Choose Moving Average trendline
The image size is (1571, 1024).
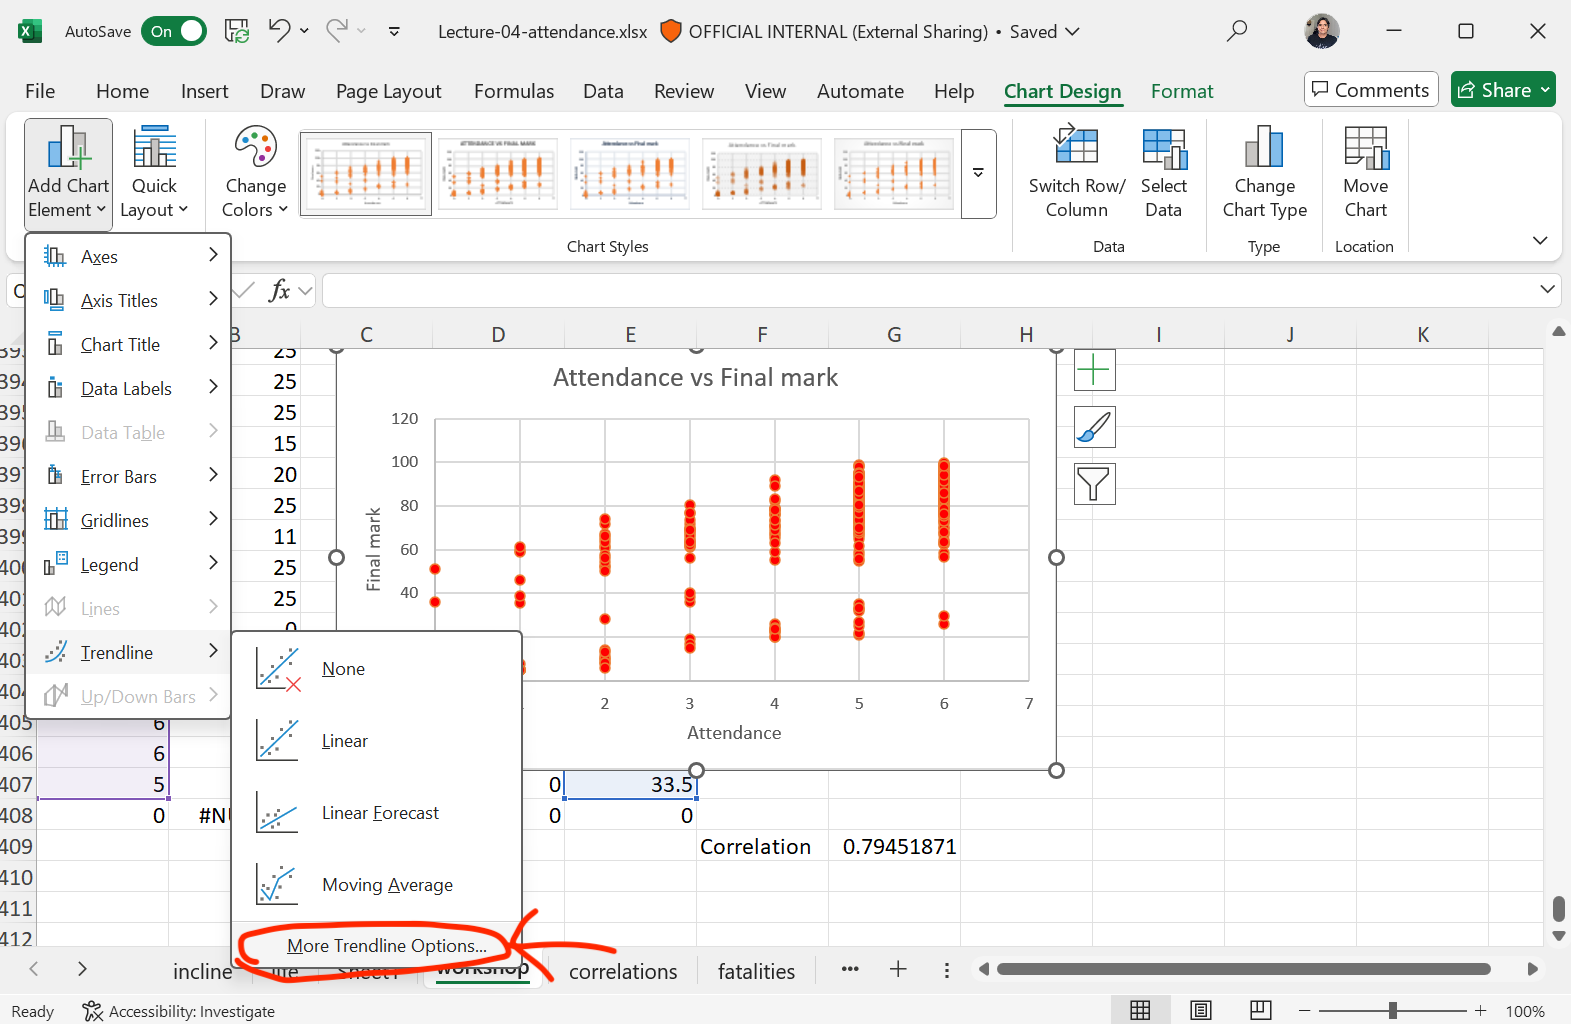pyautogui.click(x=387, y=885)
